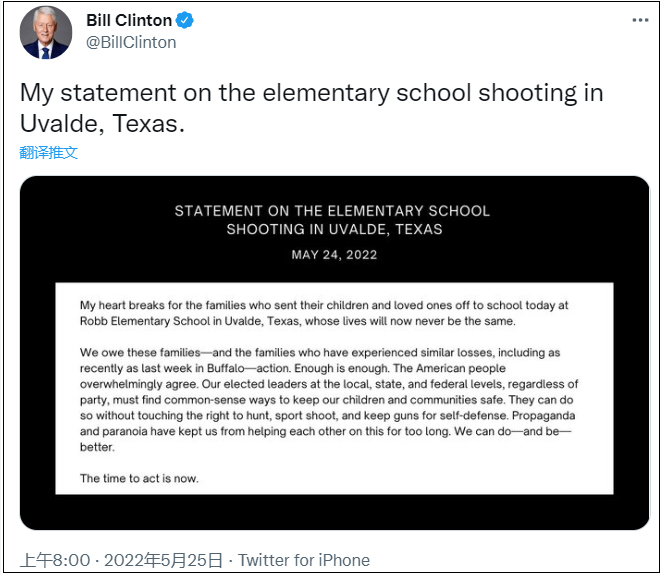Click the 2022年5月25日 tweet date

pos(164,560)
